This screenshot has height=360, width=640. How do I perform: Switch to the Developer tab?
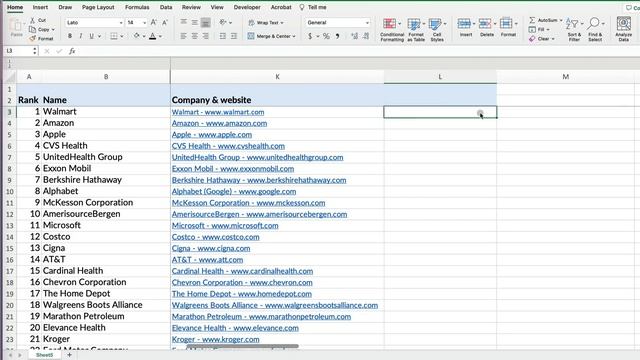coord(247,7)
